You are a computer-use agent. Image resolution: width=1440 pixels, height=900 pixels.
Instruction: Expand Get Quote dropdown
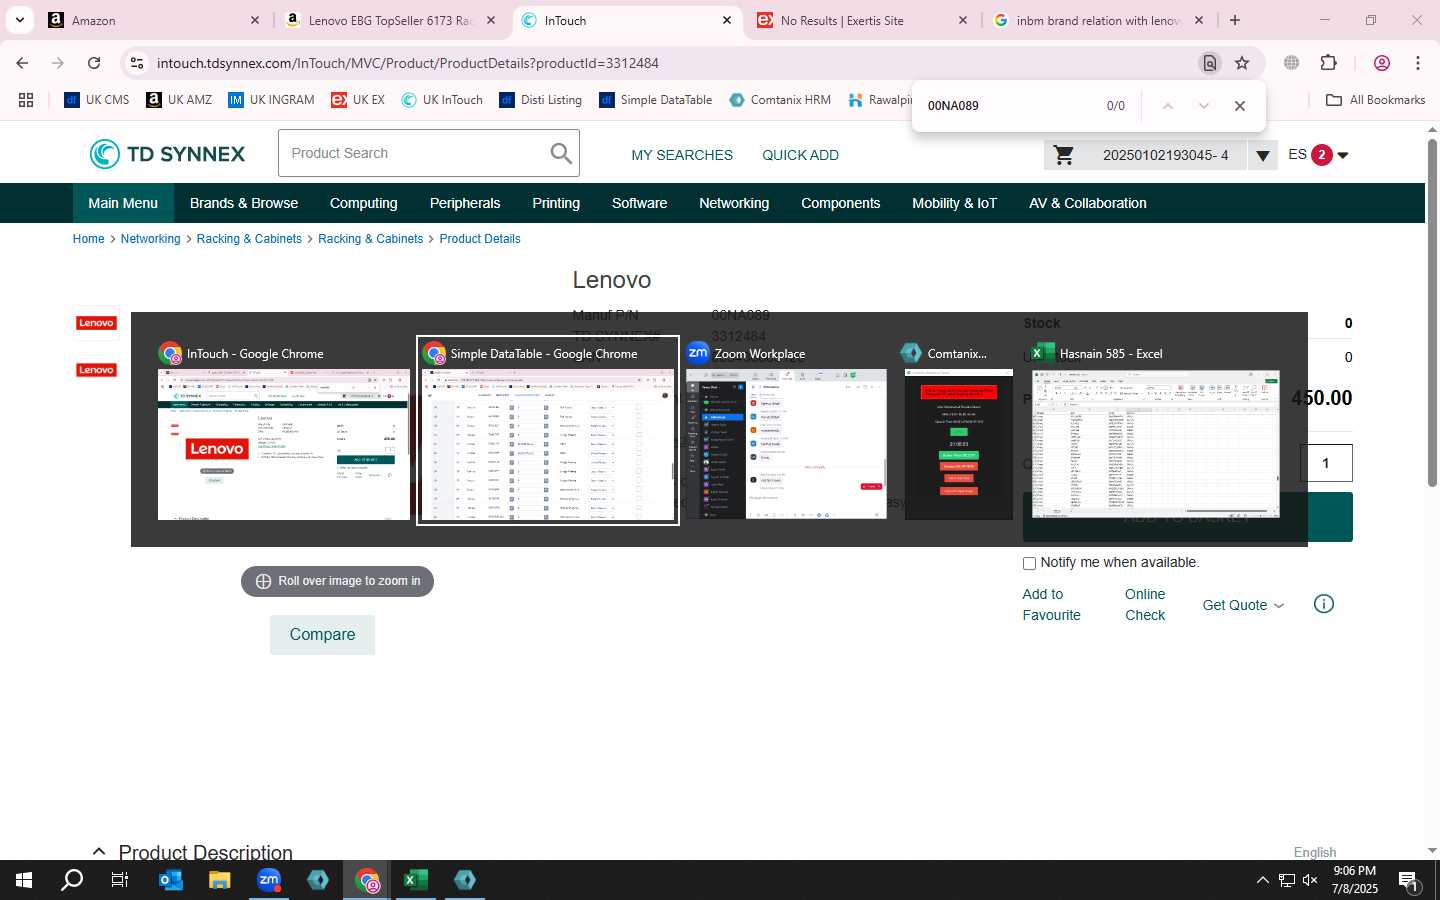coord(1243,605)
